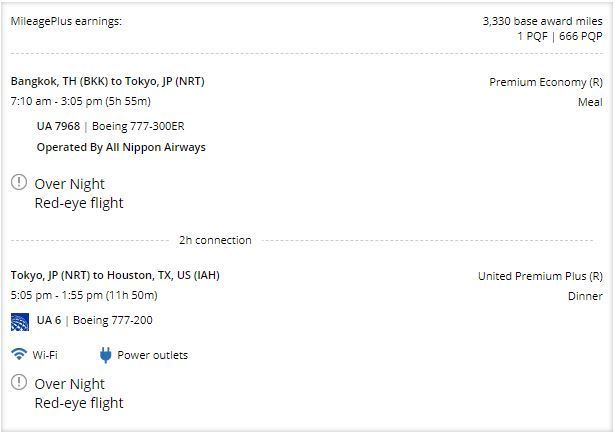Image resolution: width=615 pixels, height=435 pixels.
Task: Click the Bangkok to Tokyo route heading
Action: (107, 81)
